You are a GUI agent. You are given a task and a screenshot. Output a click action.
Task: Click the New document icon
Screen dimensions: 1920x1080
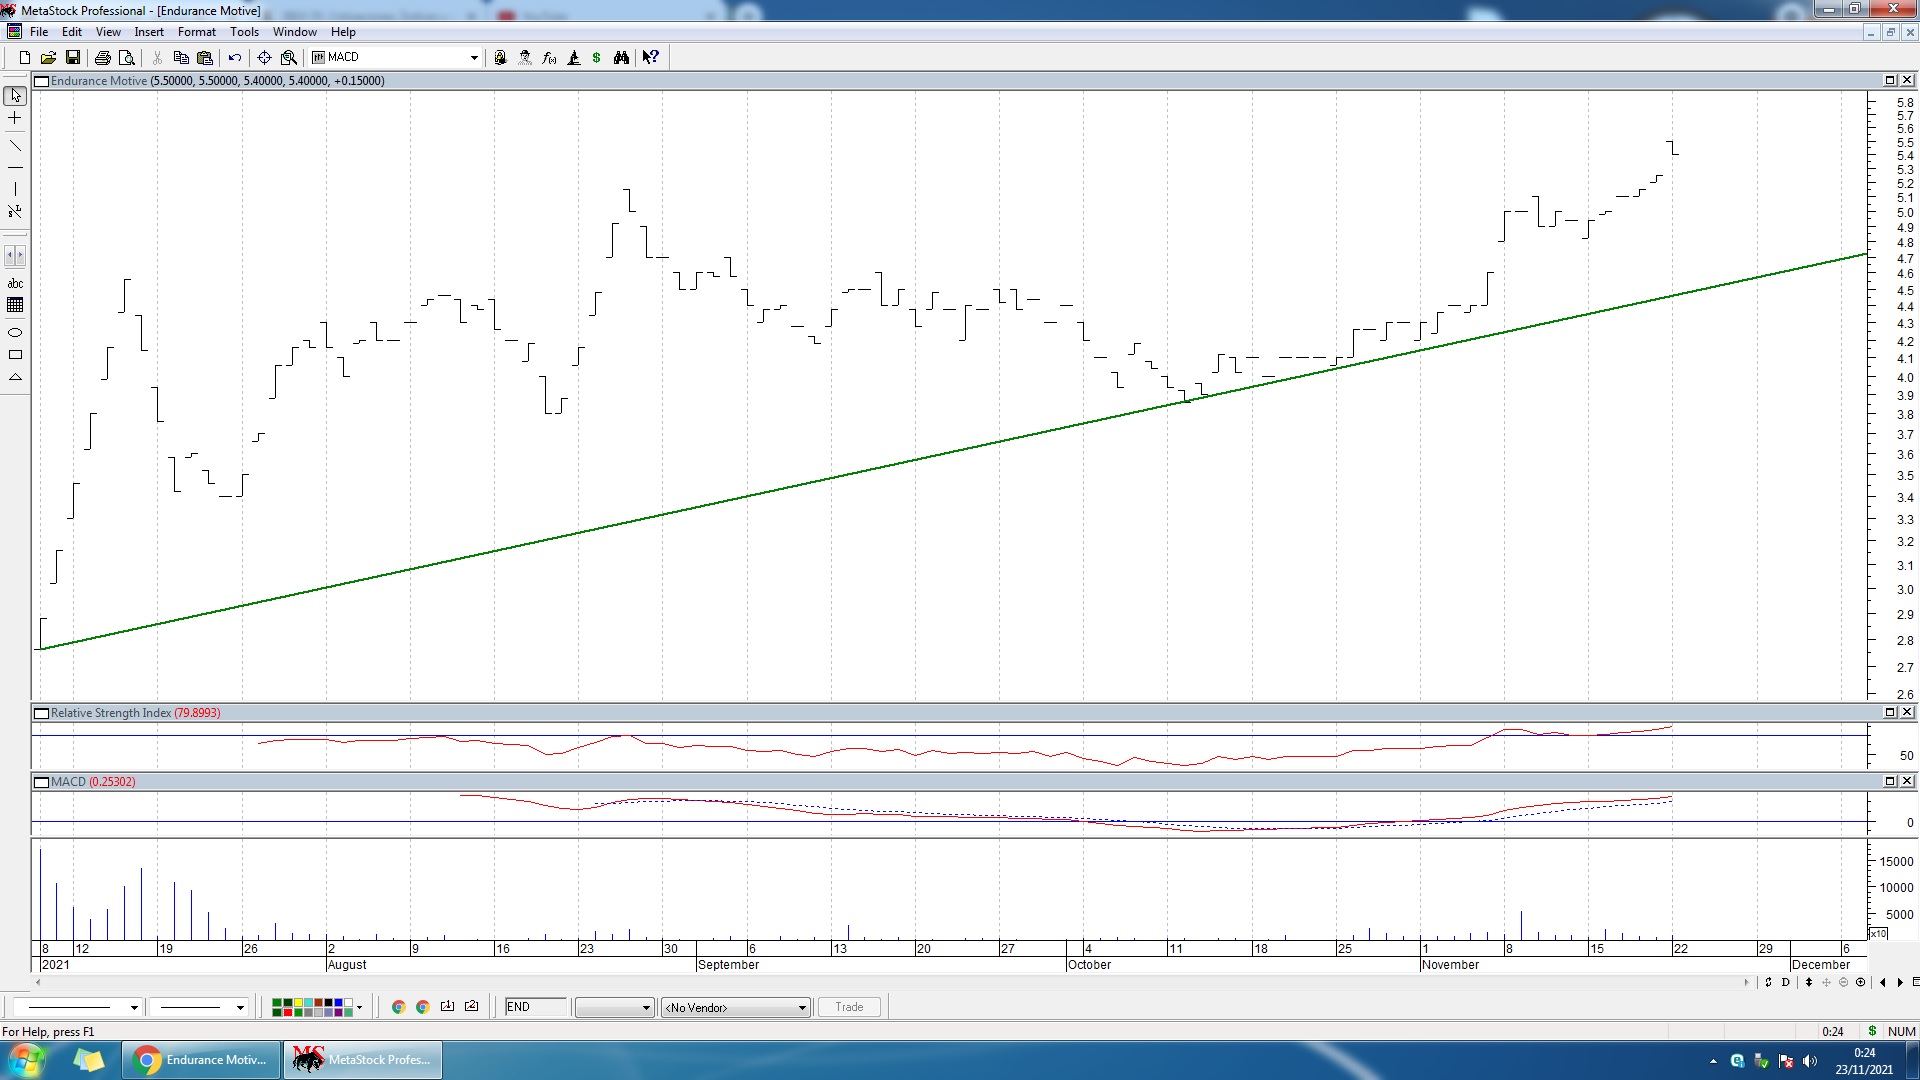pos(24,58)
